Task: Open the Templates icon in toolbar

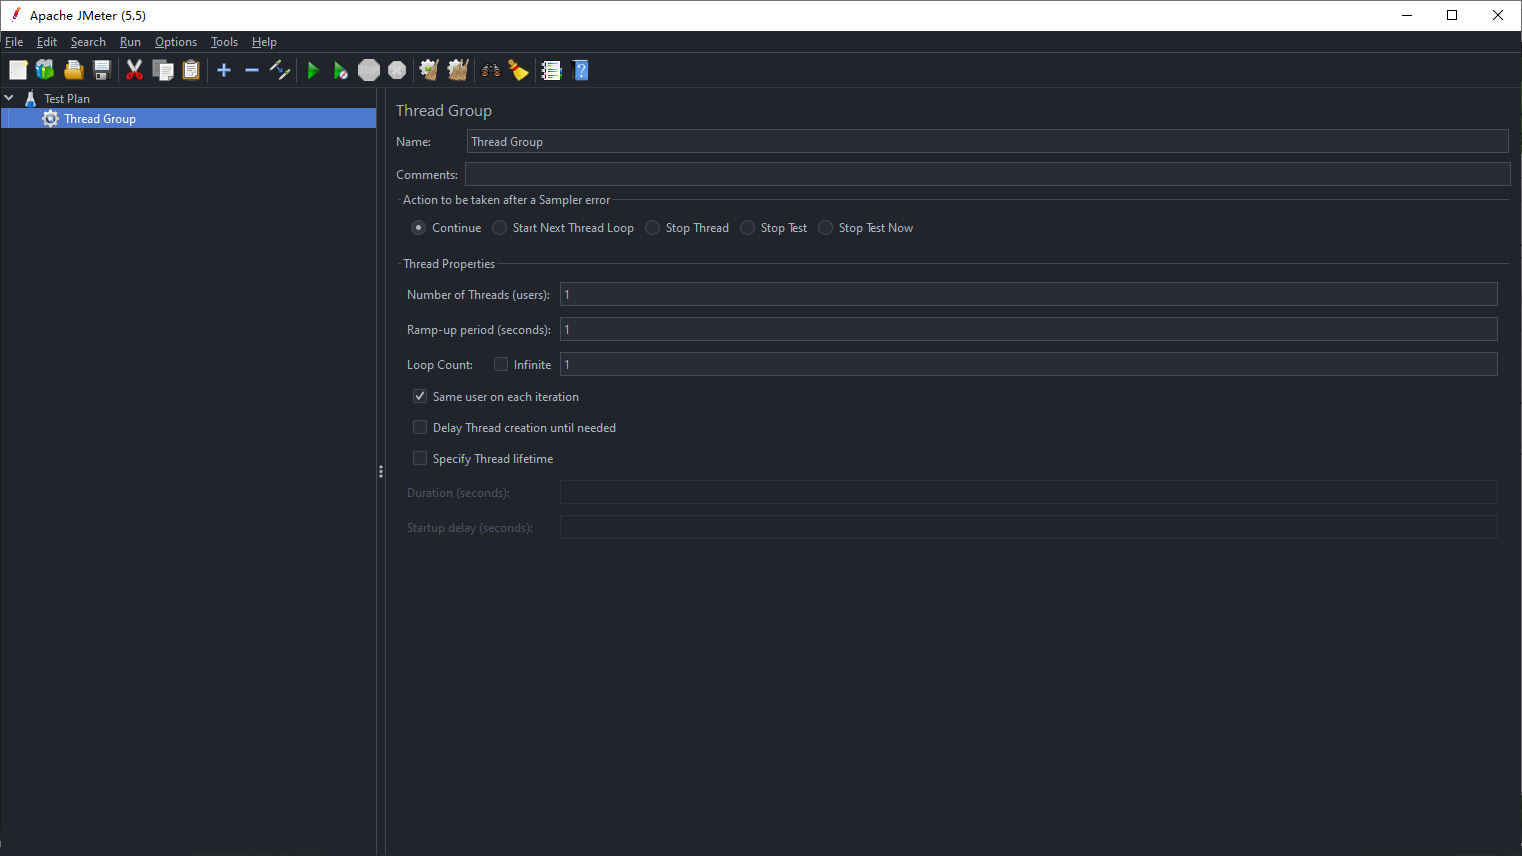Action: 45,70
